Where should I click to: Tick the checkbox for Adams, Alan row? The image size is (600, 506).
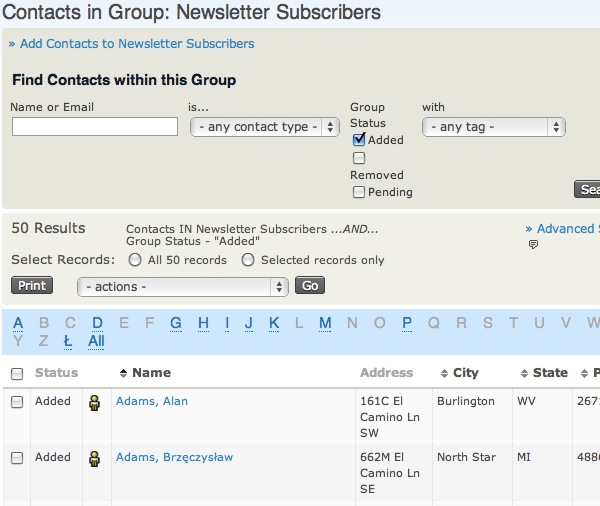tap(17, 402)
